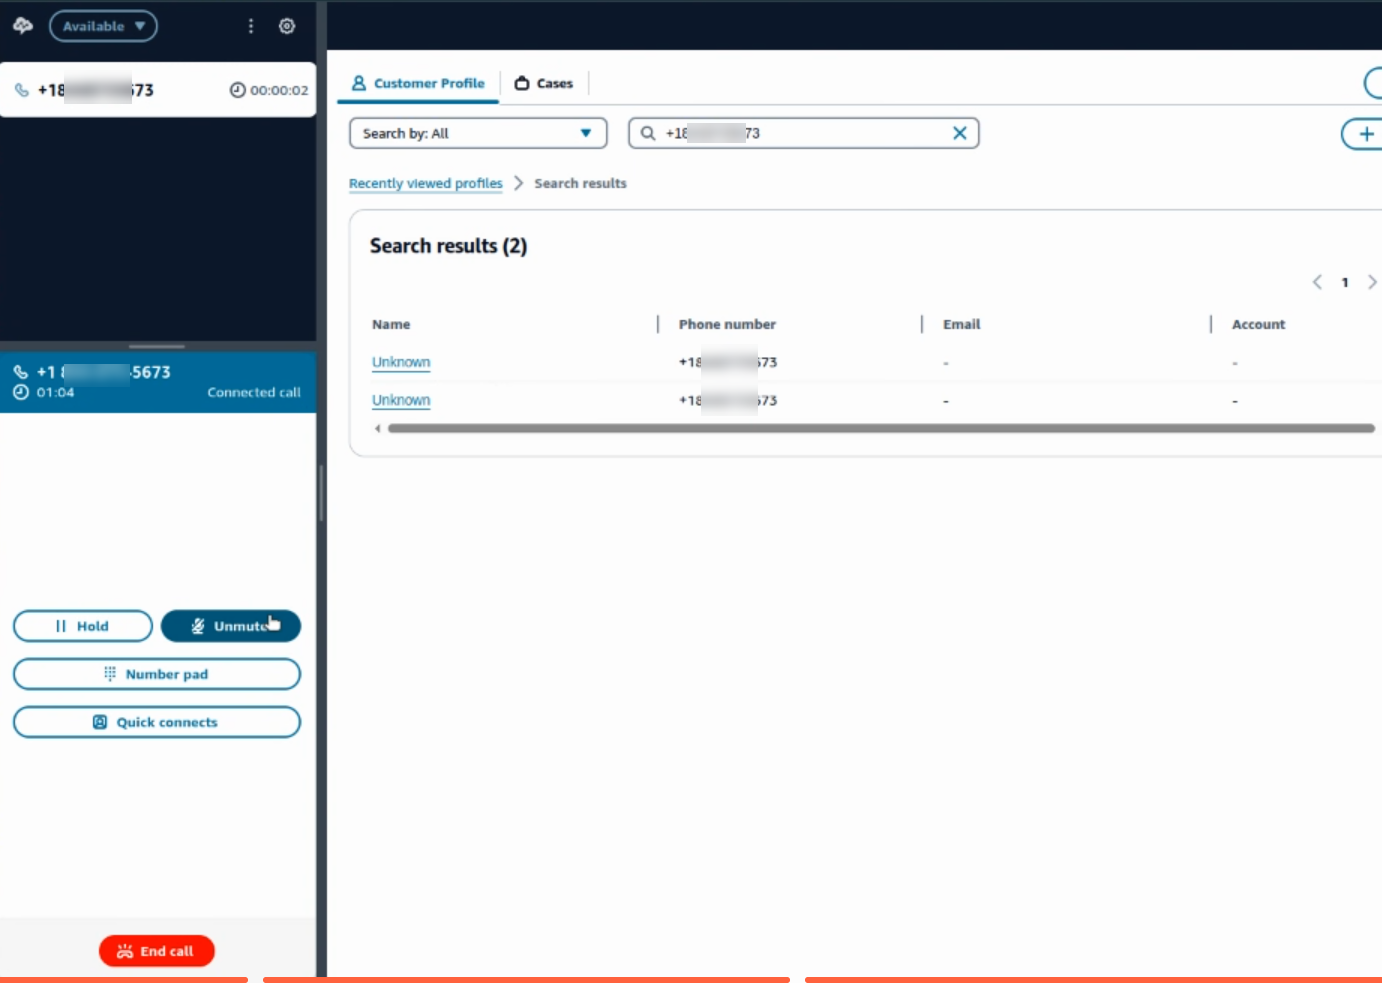Image resolution: width=1382 pixels, height=983 pixels.
Task: Open the Available status dropdown
Action: [x=103, y=26]
